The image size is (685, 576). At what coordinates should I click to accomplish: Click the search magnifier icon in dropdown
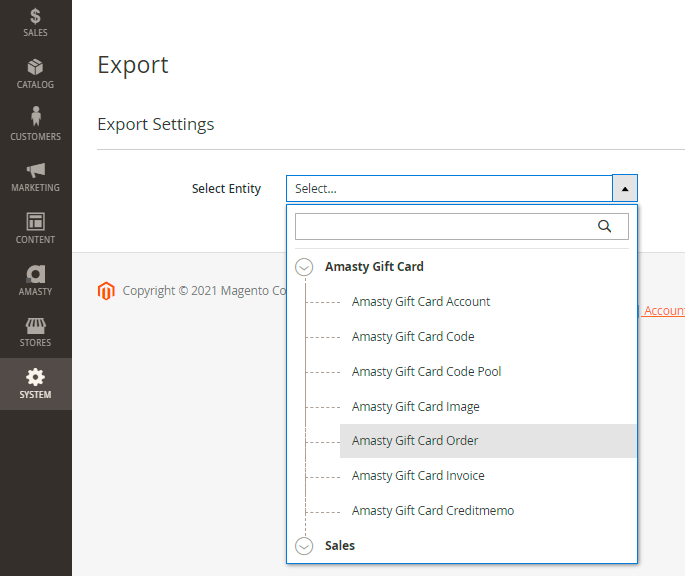pos(604,226)
